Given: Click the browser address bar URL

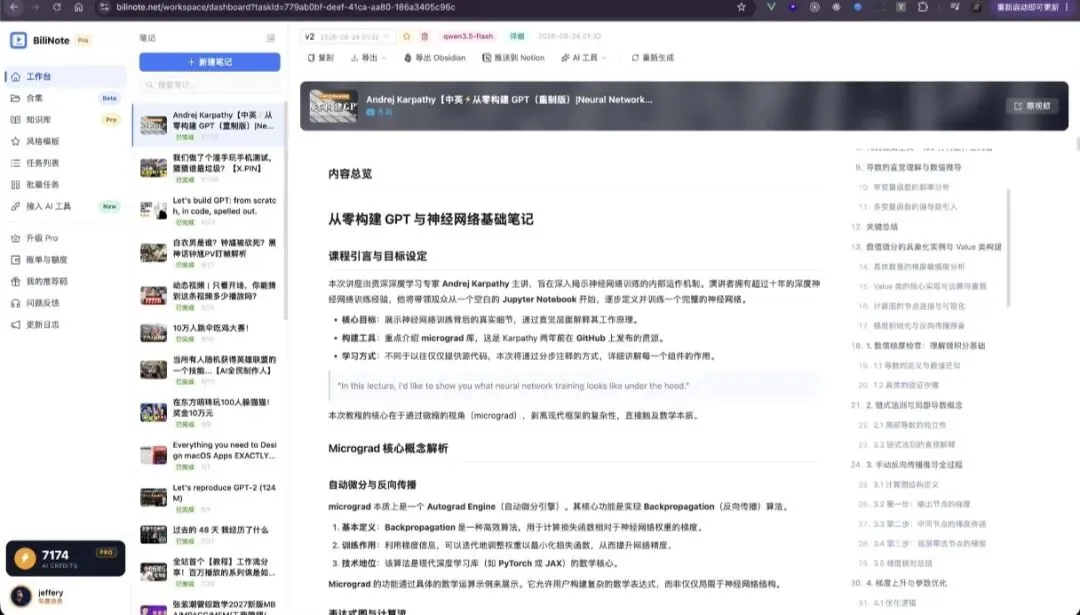Looking at the screenshot, I should [285, 7].
